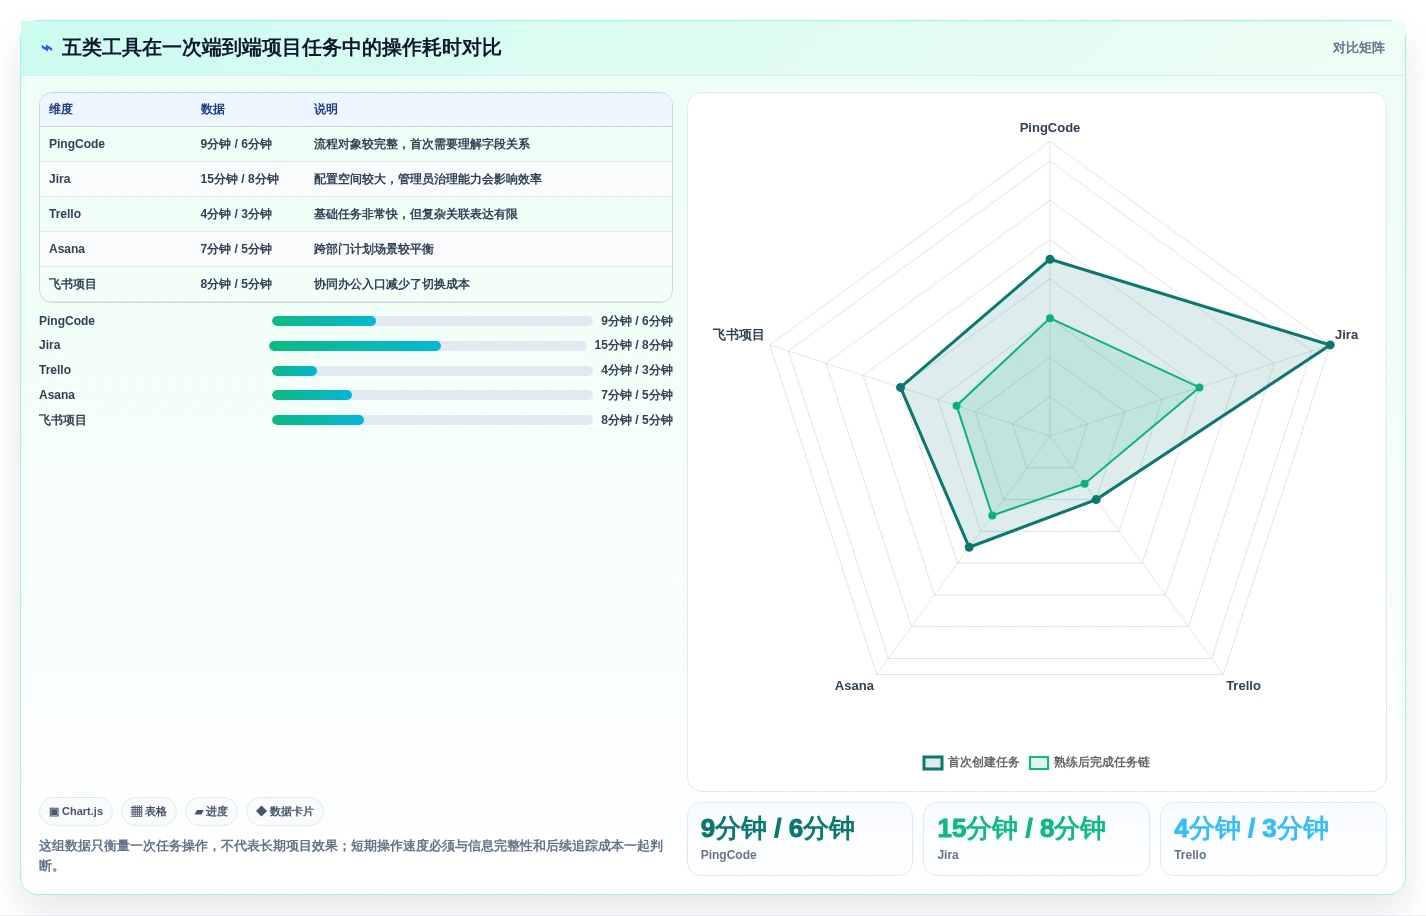
Task: Toggle the 首次创建任务 legend series
Action: click(x=971, y=762)
